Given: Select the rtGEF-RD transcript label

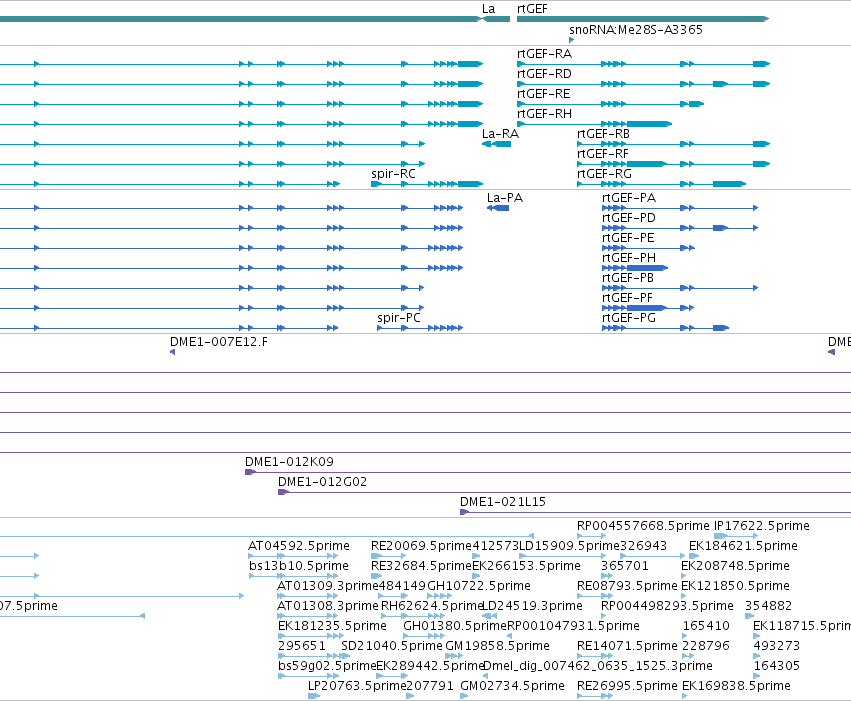Looking at the screenshot, I should coord(544,74).
